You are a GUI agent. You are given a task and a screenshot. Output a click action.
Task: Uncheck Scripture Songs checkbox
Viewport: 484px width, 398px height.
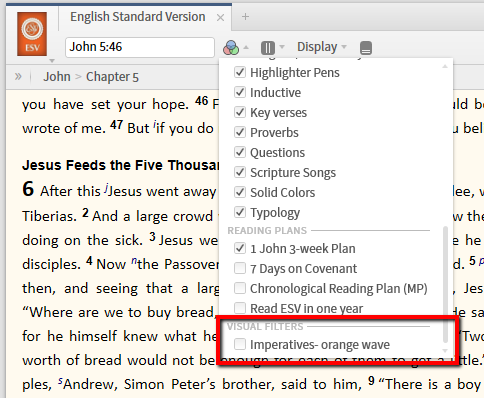point(240,172)
